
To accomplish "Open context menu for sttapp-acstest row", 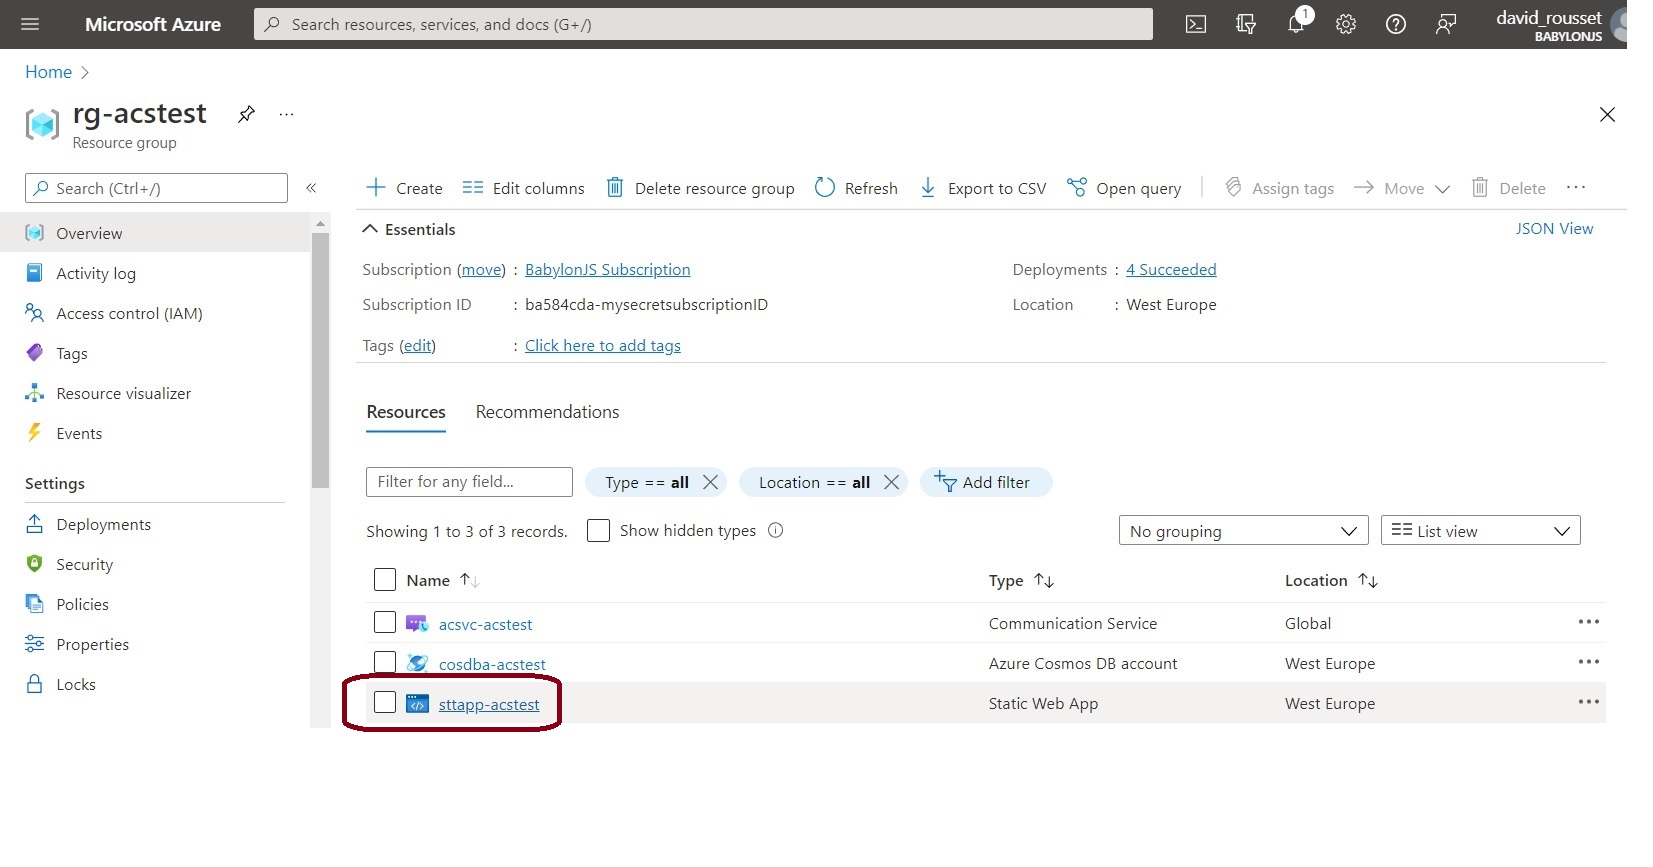I will click(x=1588, y=702).
